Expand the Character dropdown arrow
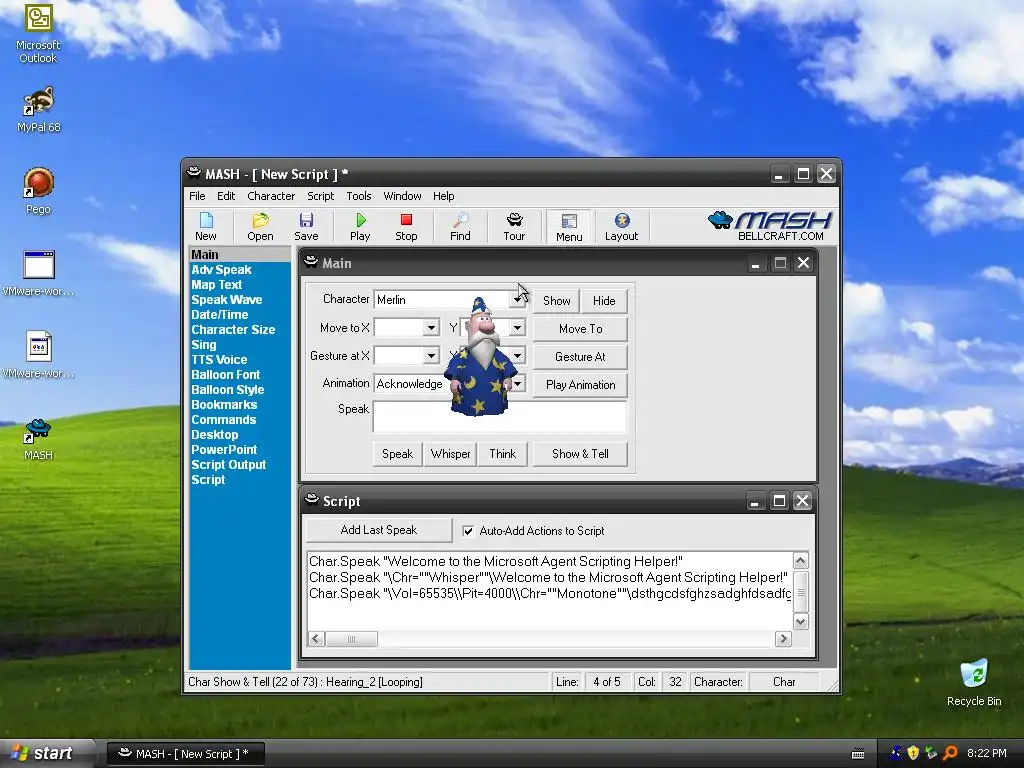Image resolution: width=1024 pixels, height=768 pixels. pos(517,300)
